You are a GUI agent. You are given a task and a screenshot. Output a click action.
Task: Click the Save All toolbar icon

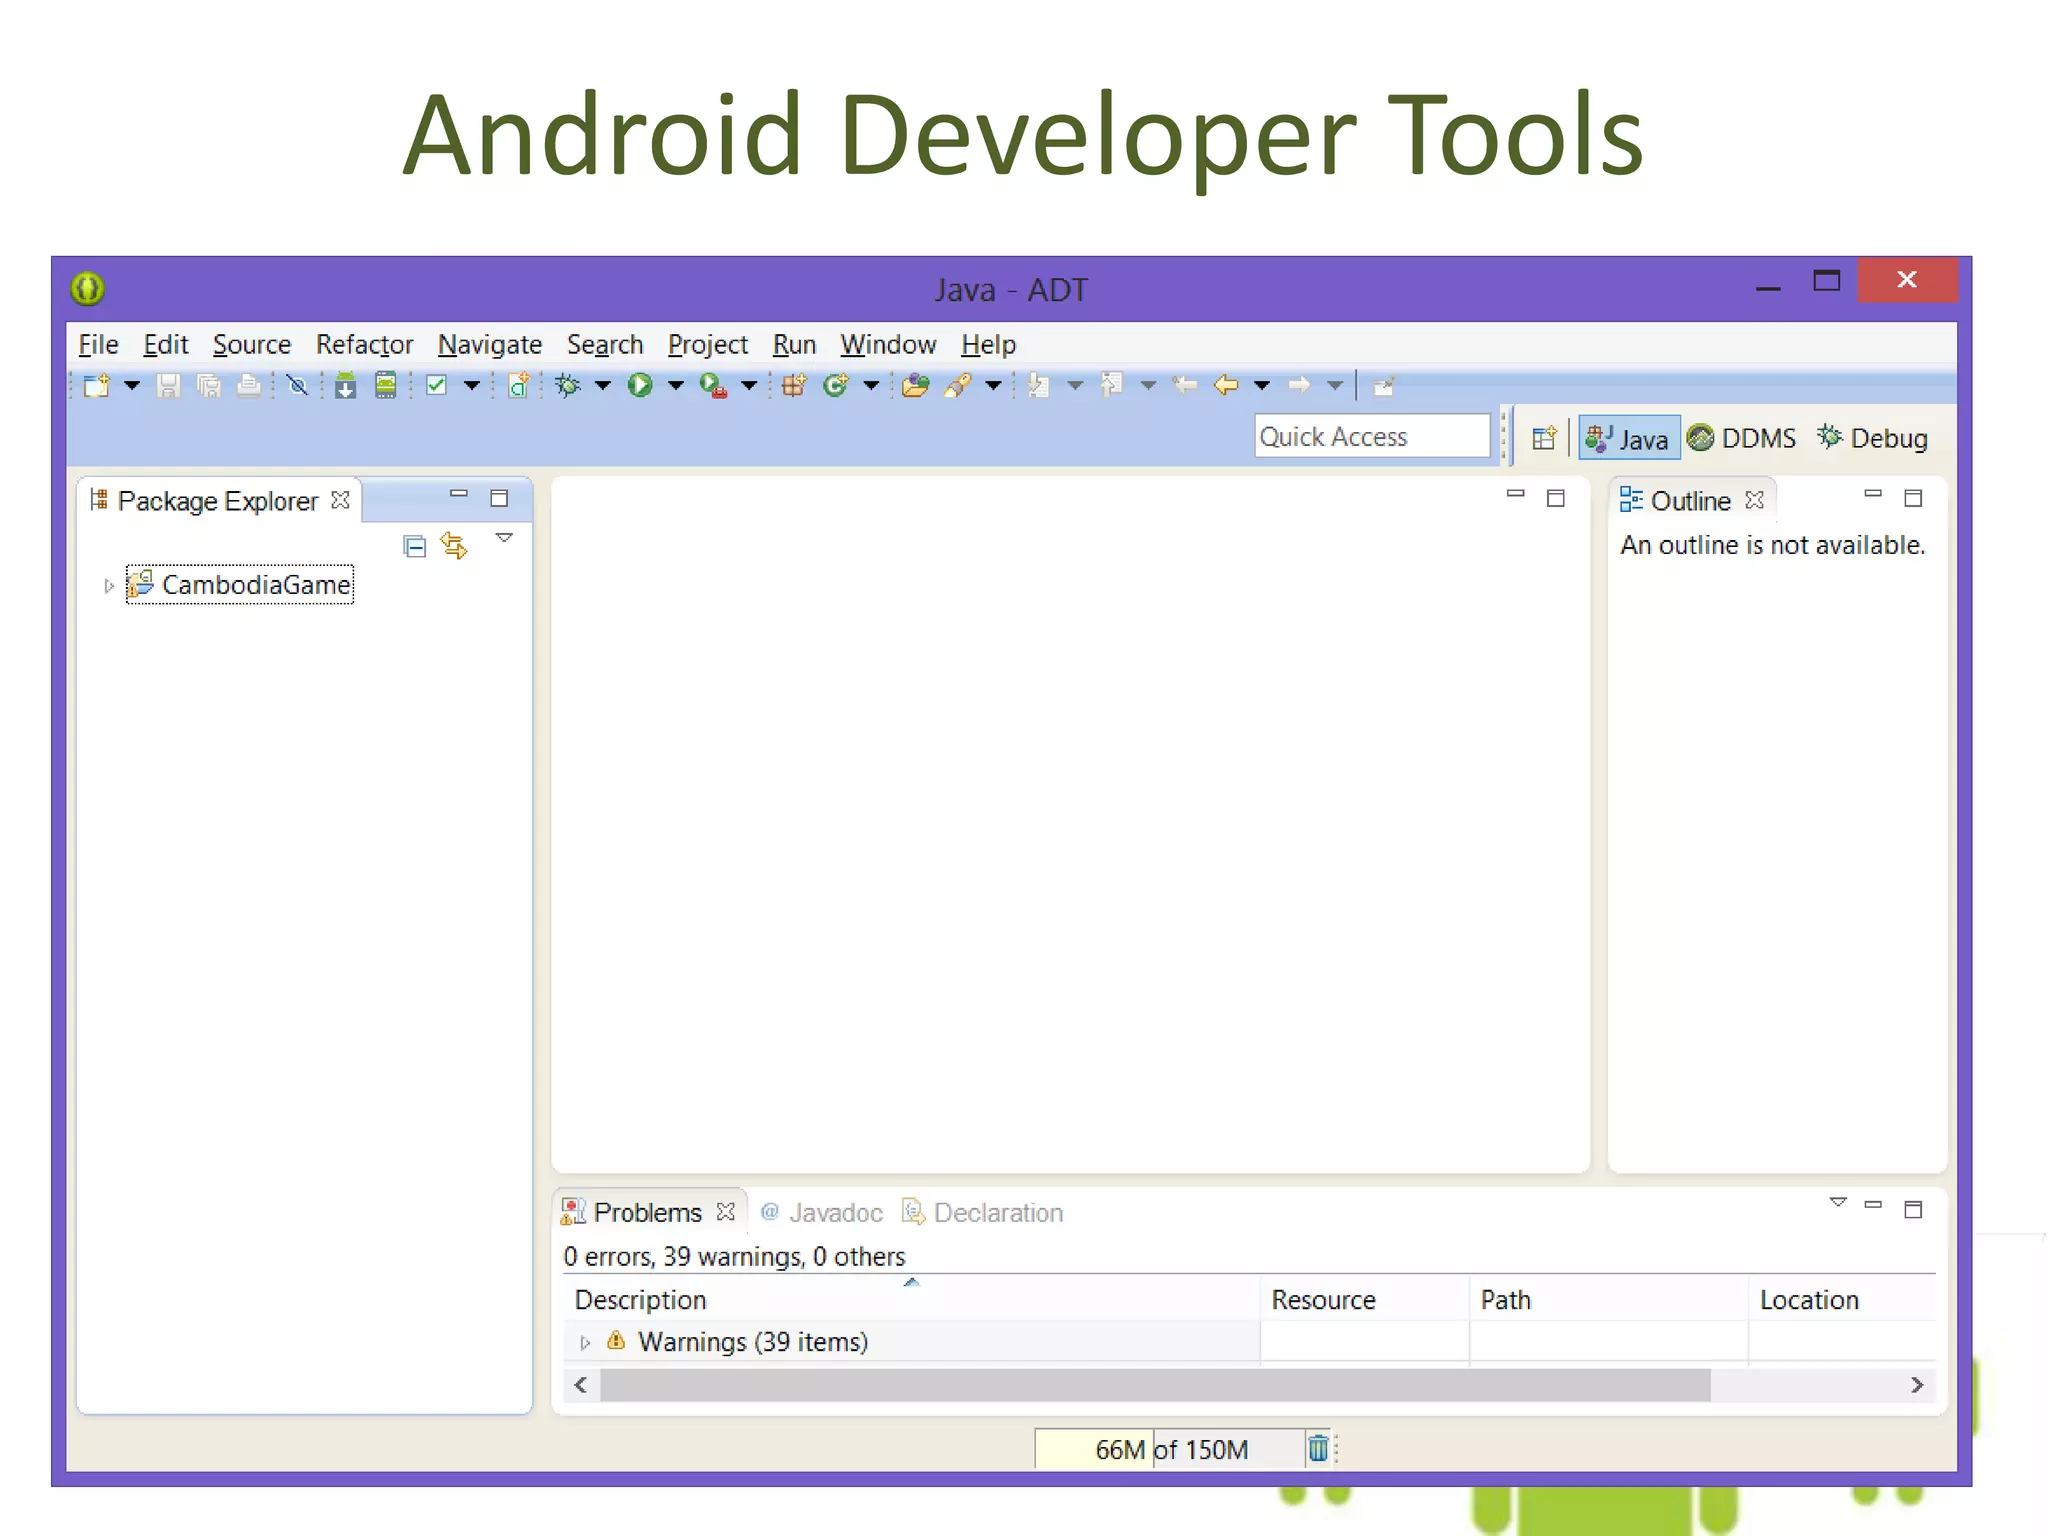[208, 385]
